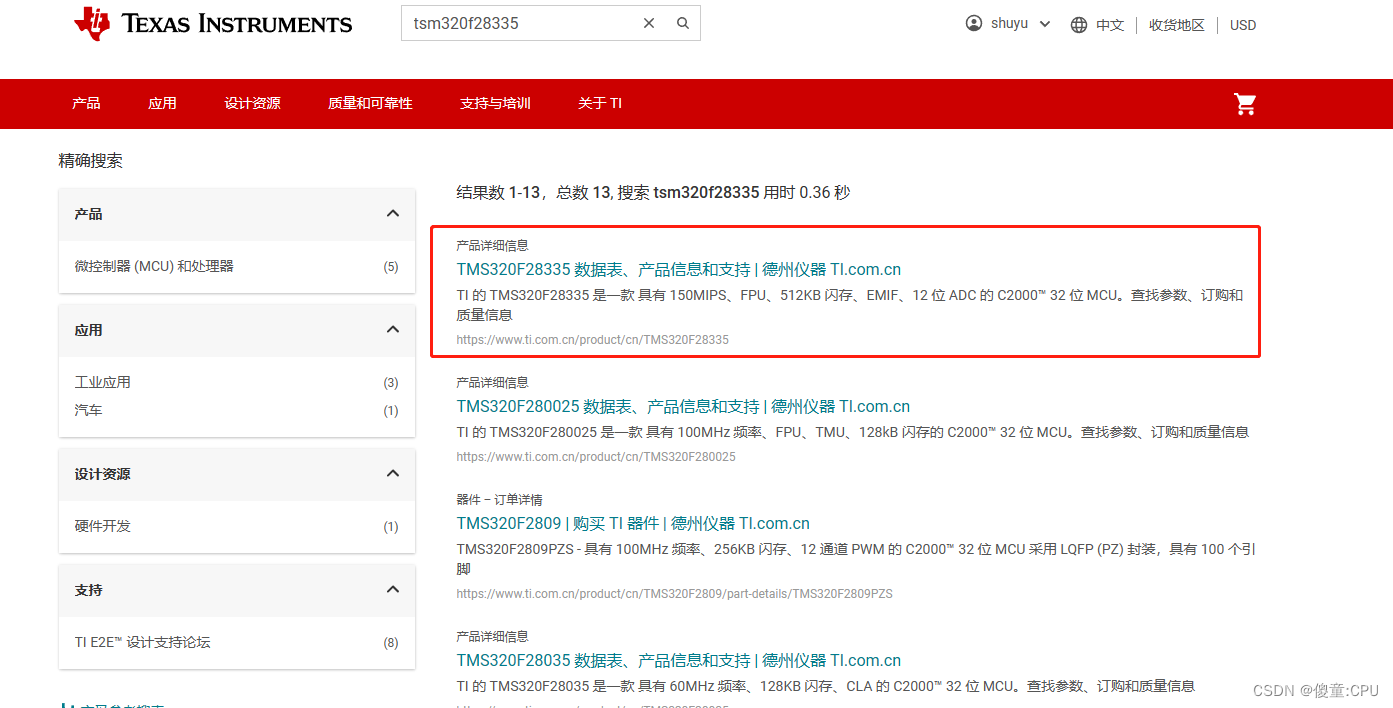Screen dimensions: 1393x708
Task: Open the shopping cart icon
Action: [1245, 103]
